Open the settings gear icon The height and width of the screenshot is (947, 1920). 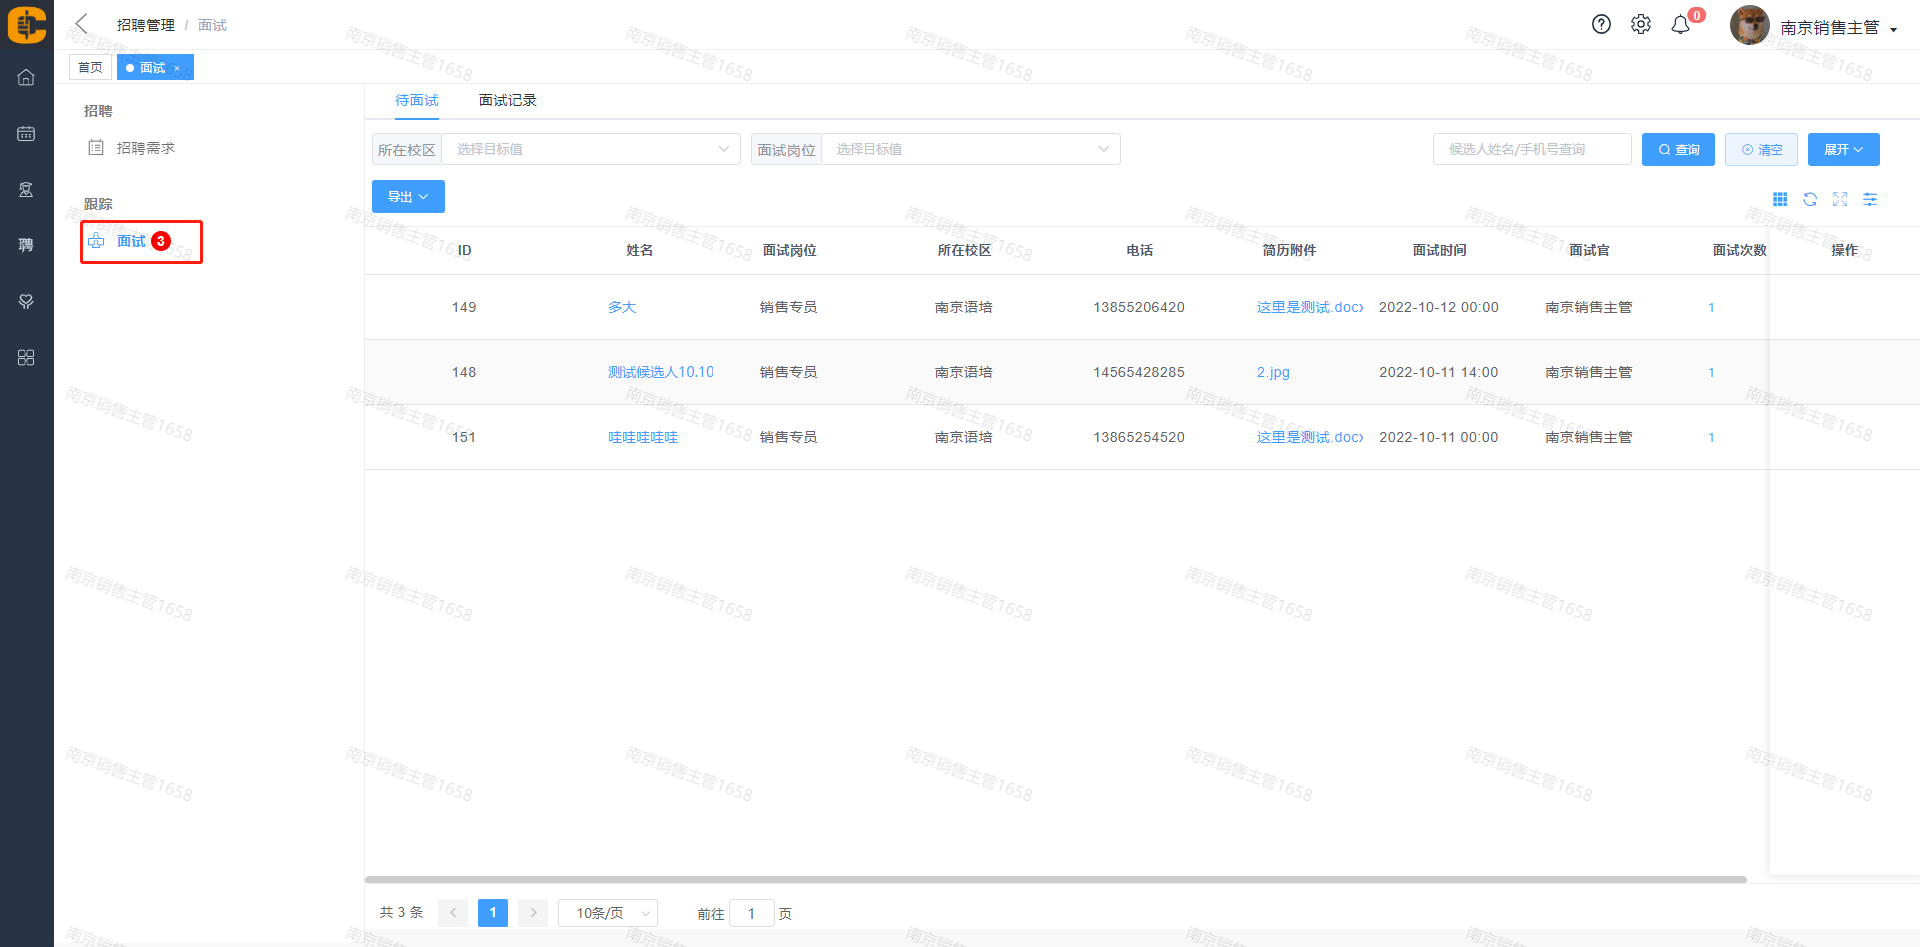pos(1641,25)
